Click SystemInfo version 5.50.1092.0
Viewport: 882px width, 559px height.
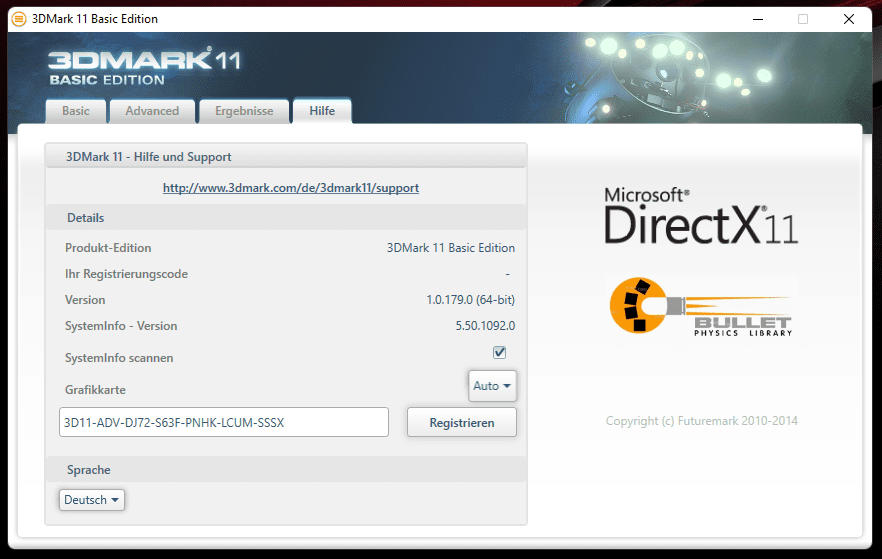(485, 326)
